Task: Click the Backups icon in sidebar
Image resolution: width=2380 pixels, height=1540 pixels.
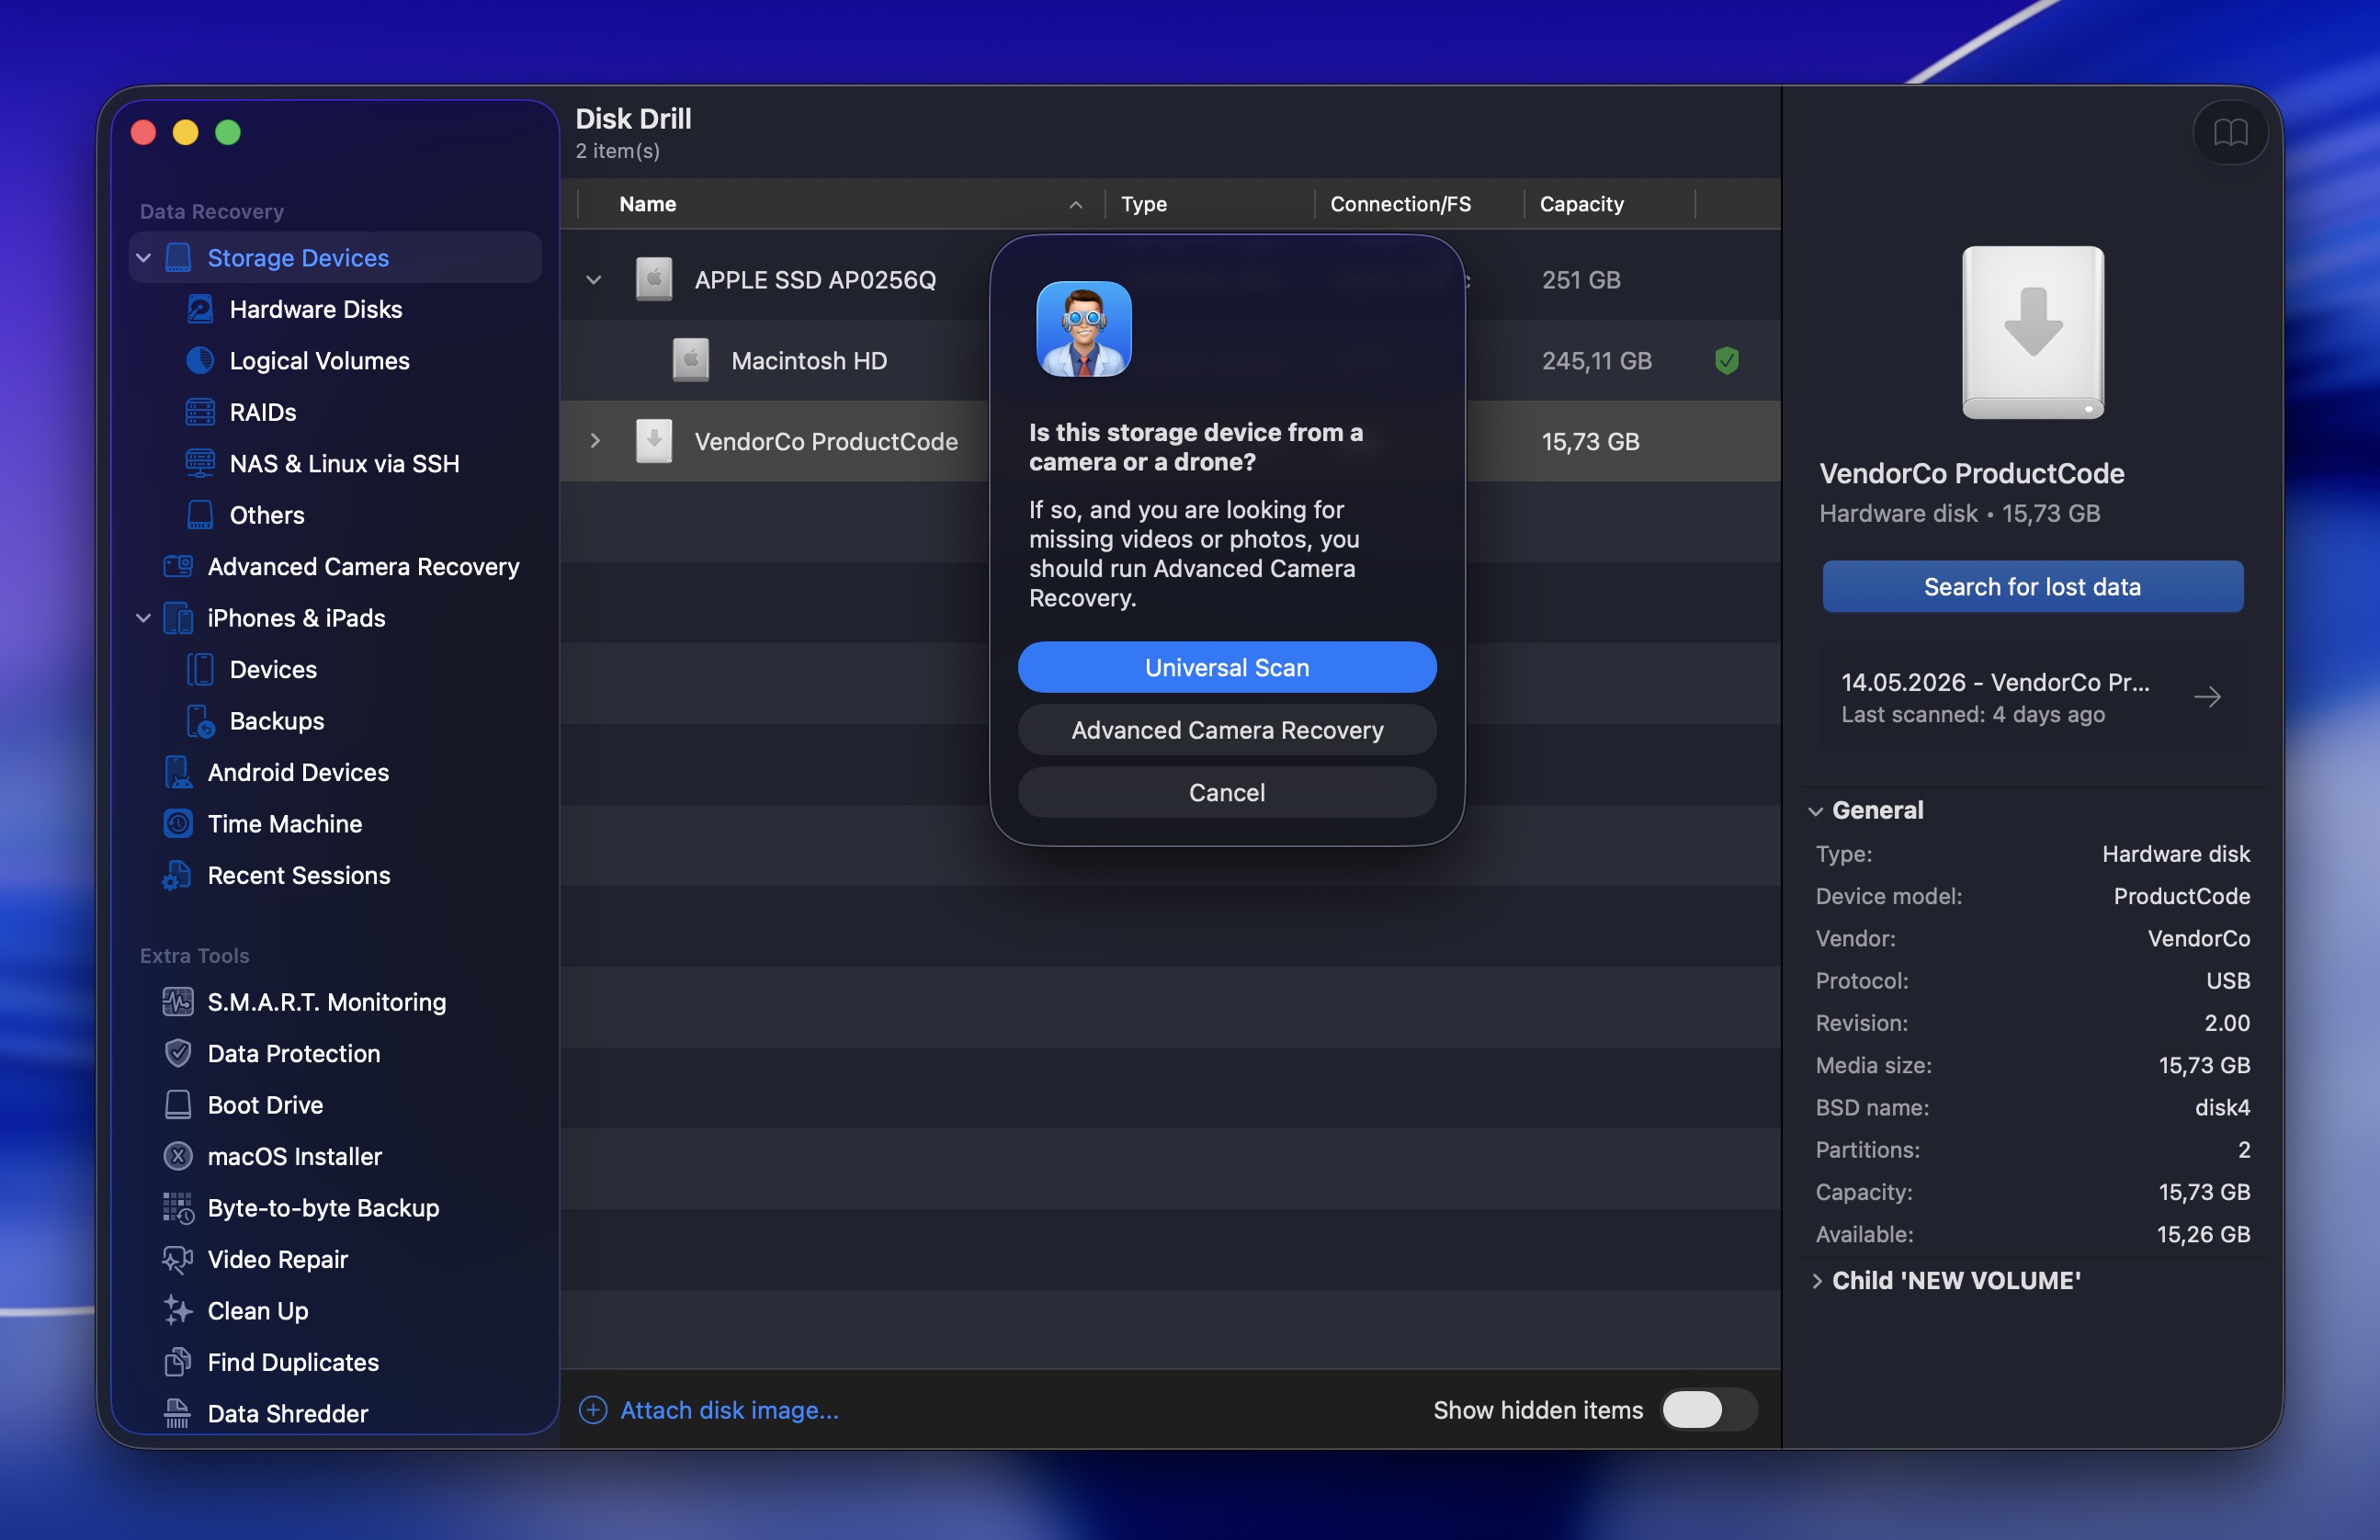Action: pos(200,721)
